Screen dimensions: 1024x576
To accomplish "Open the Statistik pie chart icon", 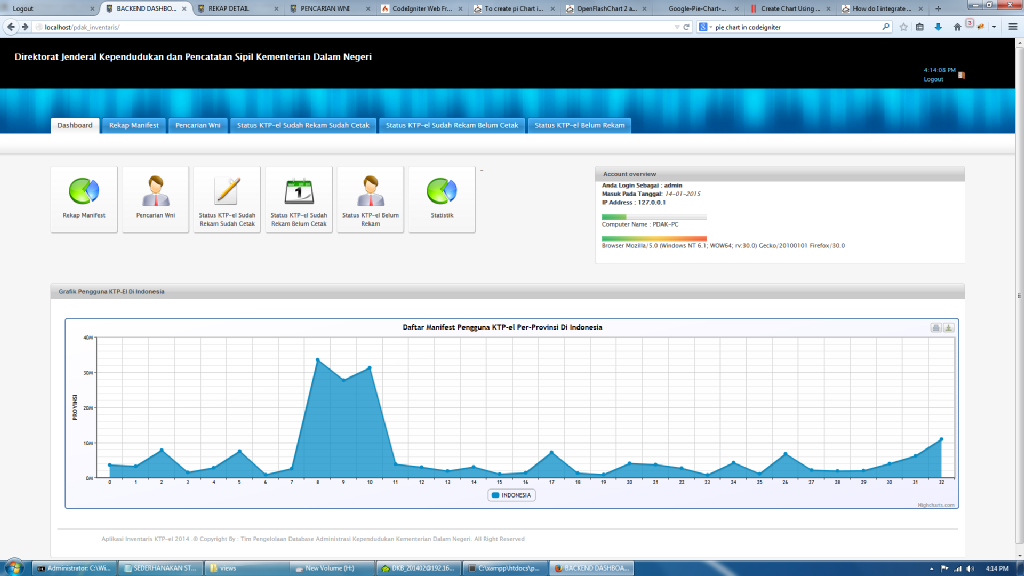I will coord(442,190).
